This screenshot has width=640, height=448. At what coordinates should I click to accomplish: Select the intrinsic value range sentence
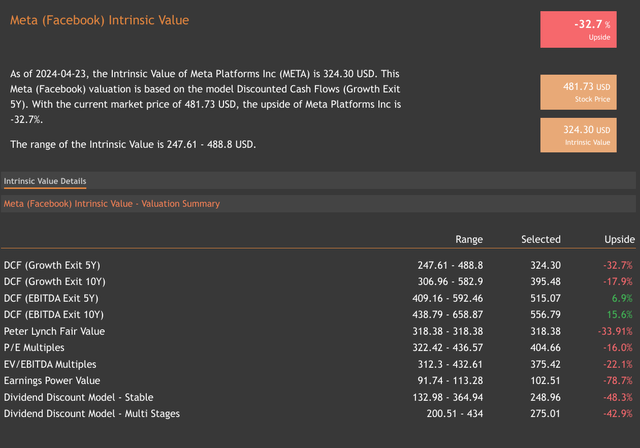(133, 144)
